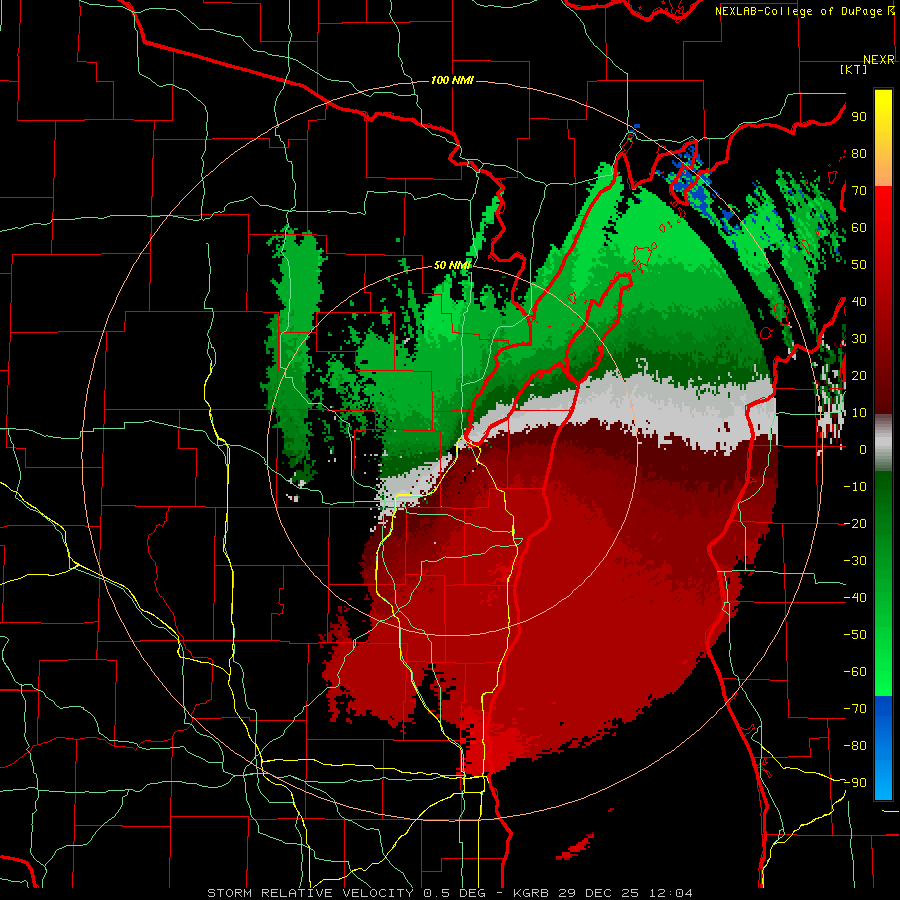Click the [KT] units label
Viewport: 900px width, 900px height.
point(854,69)
